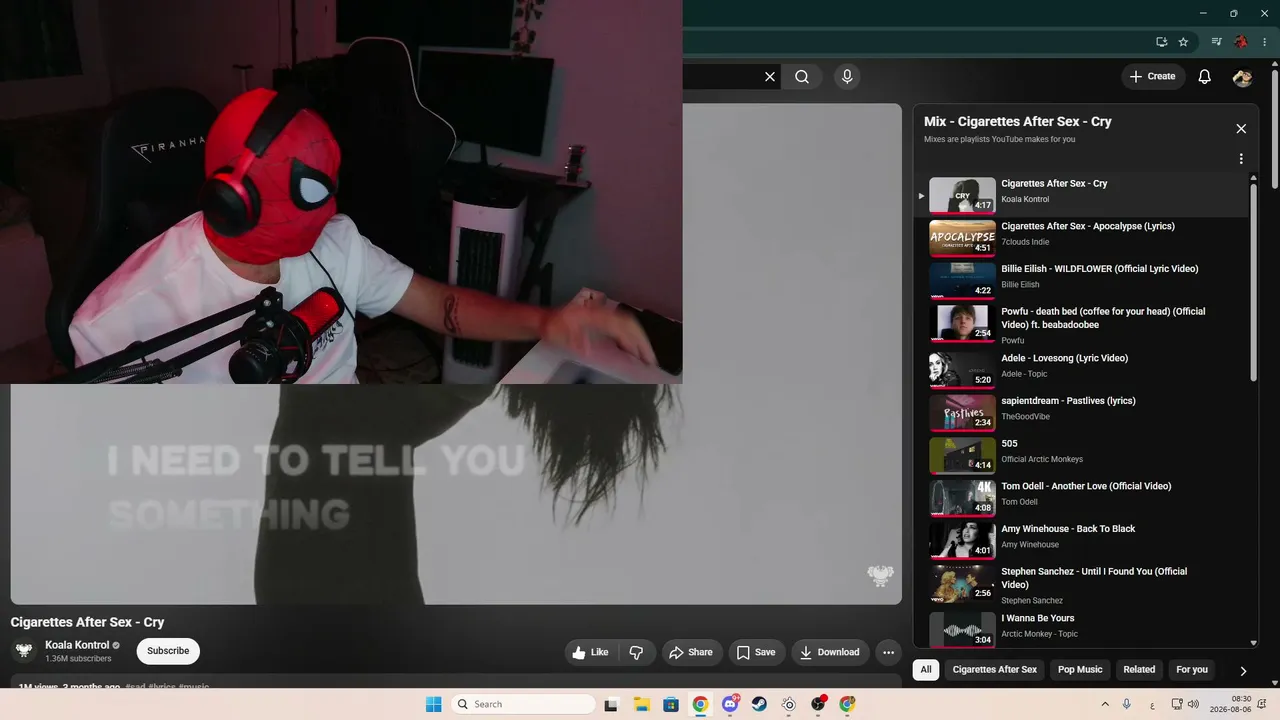Select the For you filter chip
The image size is (1280, 720).
coord(1192,670)
